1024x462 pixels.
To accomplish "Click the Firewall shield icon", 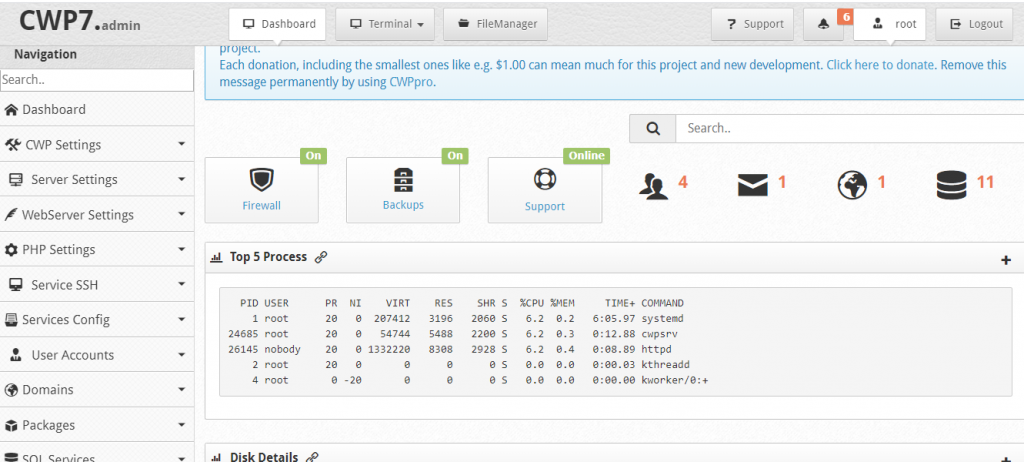I will pos(261,180).
